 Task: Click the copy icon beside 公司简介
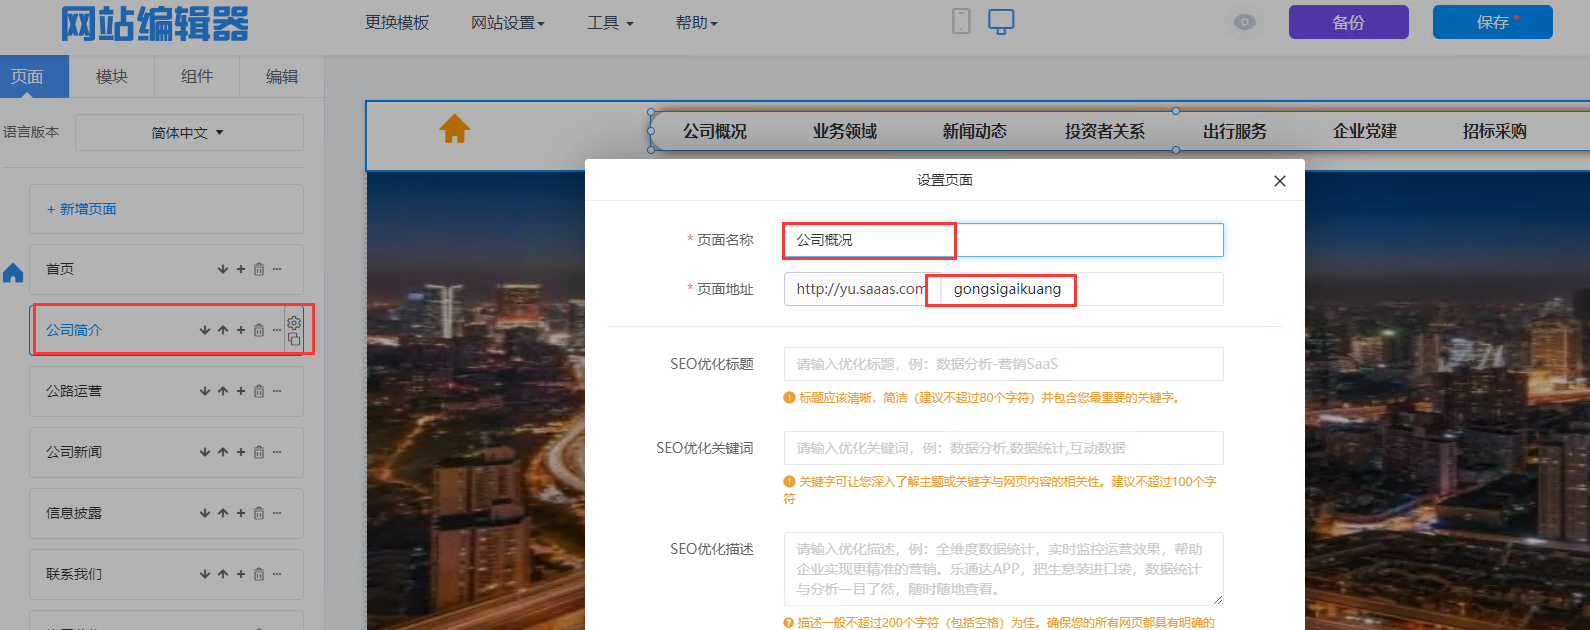[294, 340]
